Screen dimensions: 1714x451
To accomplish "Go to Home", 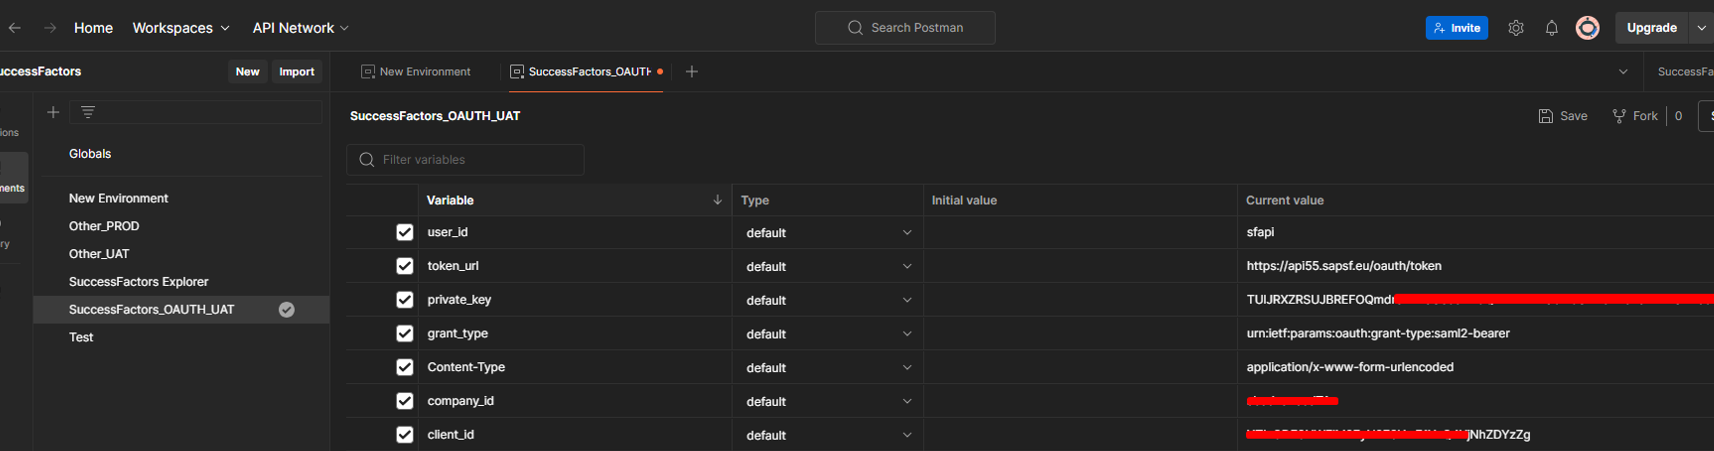I will (x=93, y=28).
